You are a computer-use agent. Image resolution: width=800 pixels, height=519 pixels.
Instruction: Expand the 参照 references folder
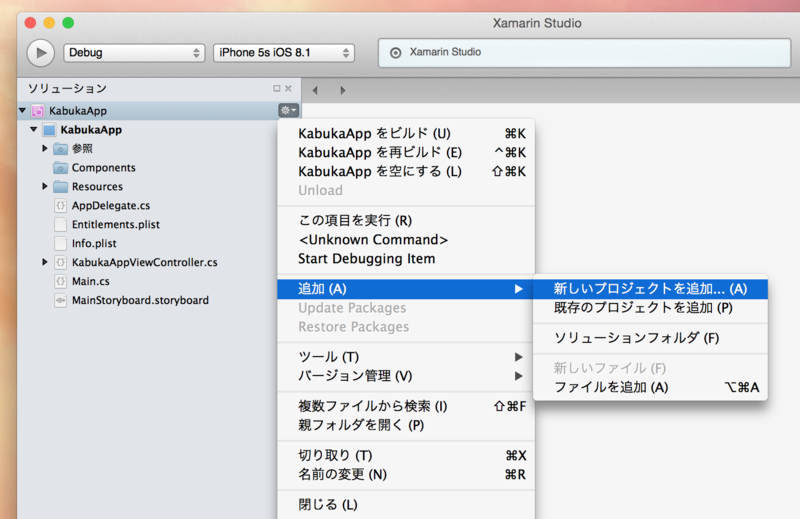pyautogui.click(x=45, y=149)
